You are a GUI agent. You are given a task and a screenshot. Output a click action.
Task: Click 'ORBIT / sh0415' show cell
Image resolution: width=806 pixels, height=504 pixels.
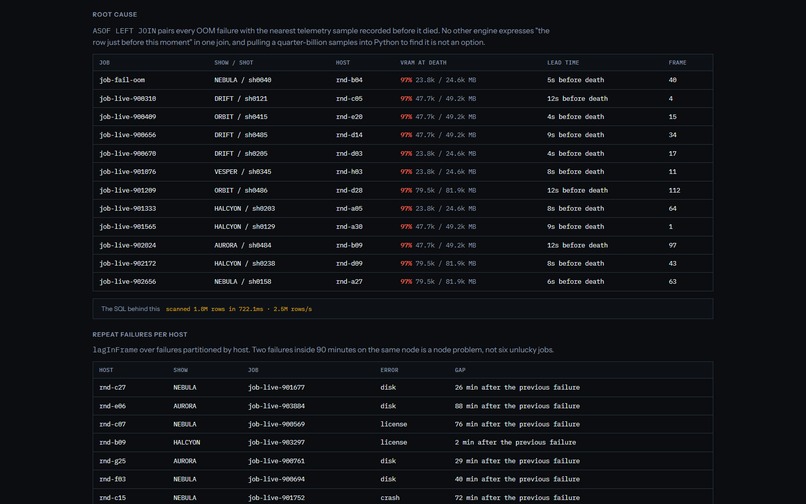pyautogui.click(x=241, y=117)
